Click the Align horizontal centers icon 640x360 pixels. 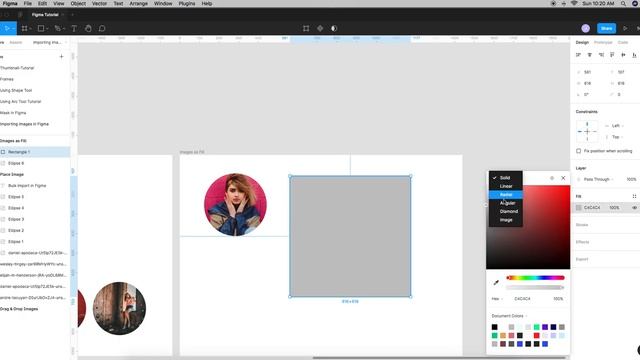coord(589,55)
